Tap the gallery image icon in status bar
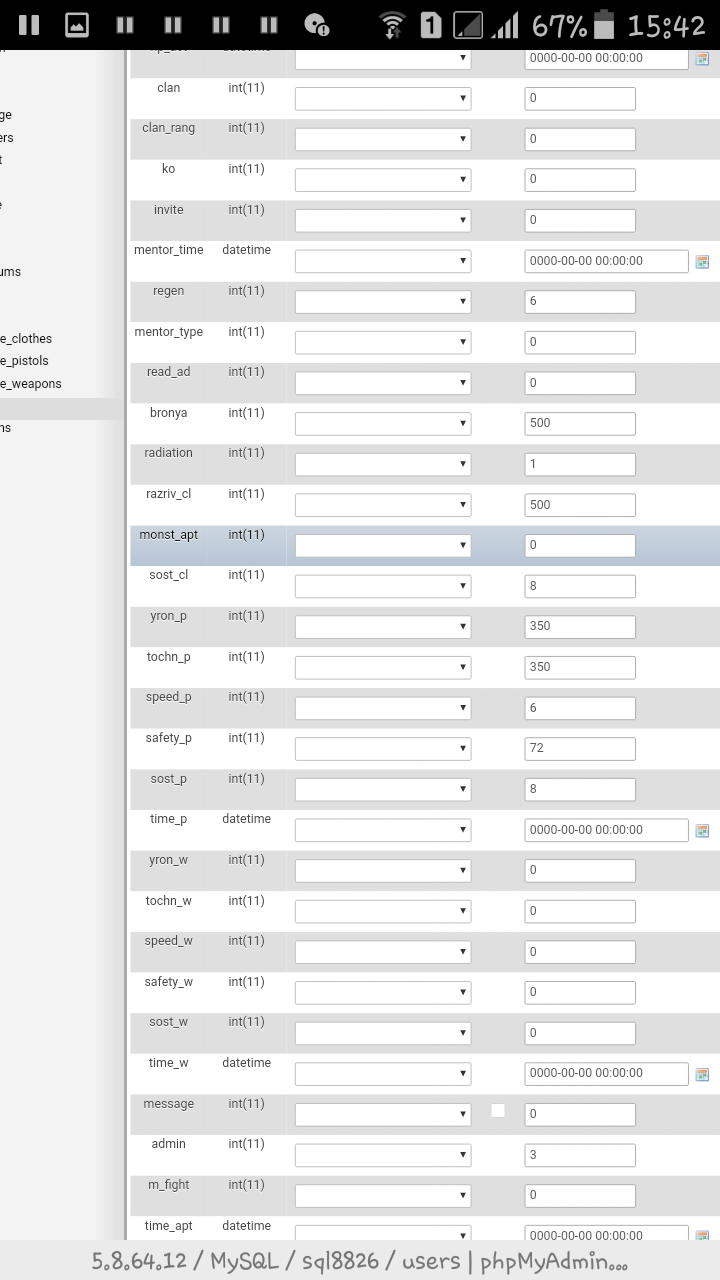Viewport: 720px width, 1280px height. pos(77,25)
